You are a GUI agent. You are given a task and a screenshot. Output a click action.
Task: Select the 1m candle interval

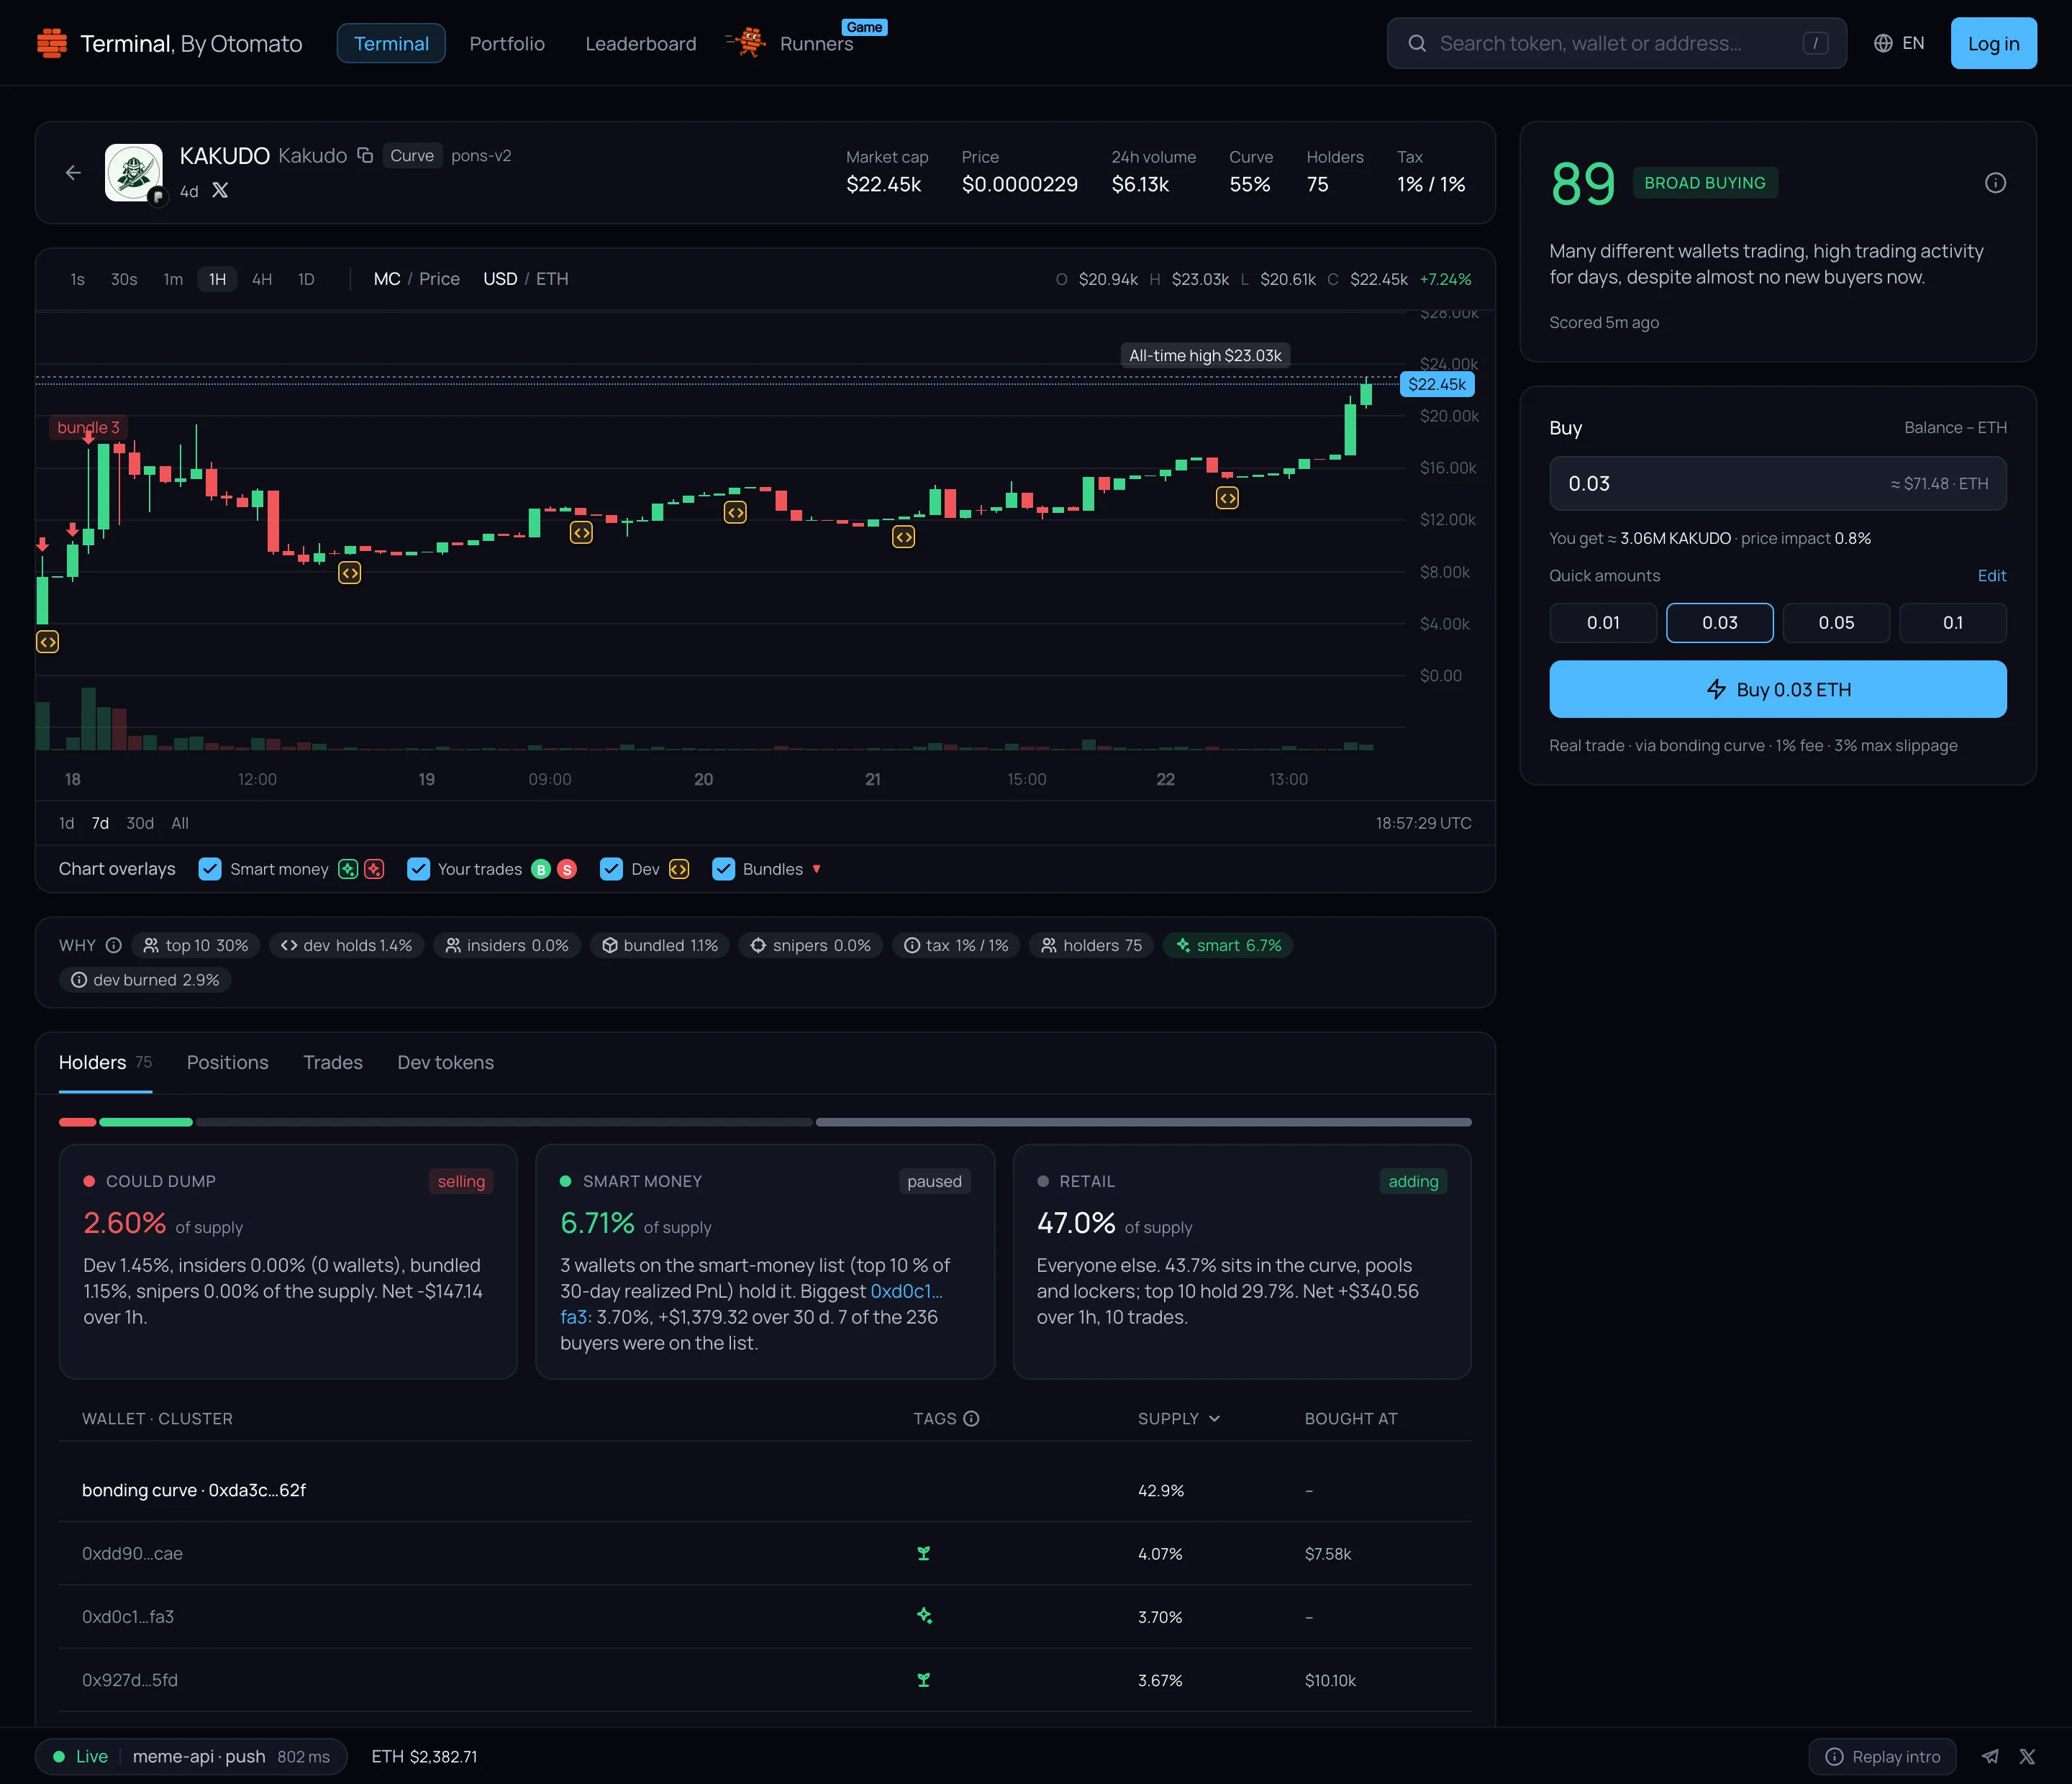click(x=173, y=279)
